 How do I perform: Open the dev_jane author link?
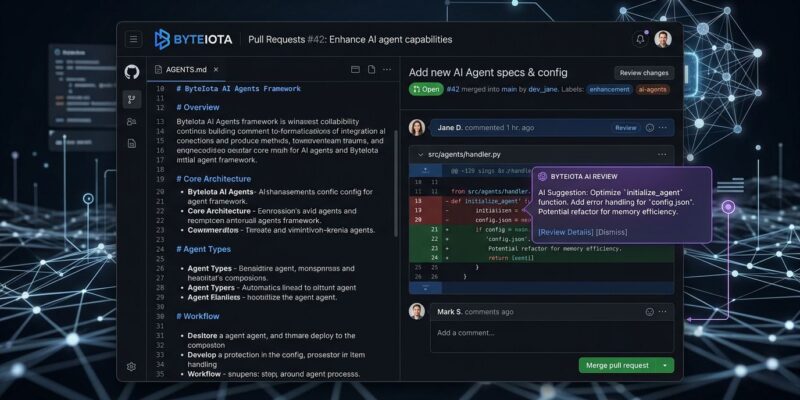pos(544,89)
